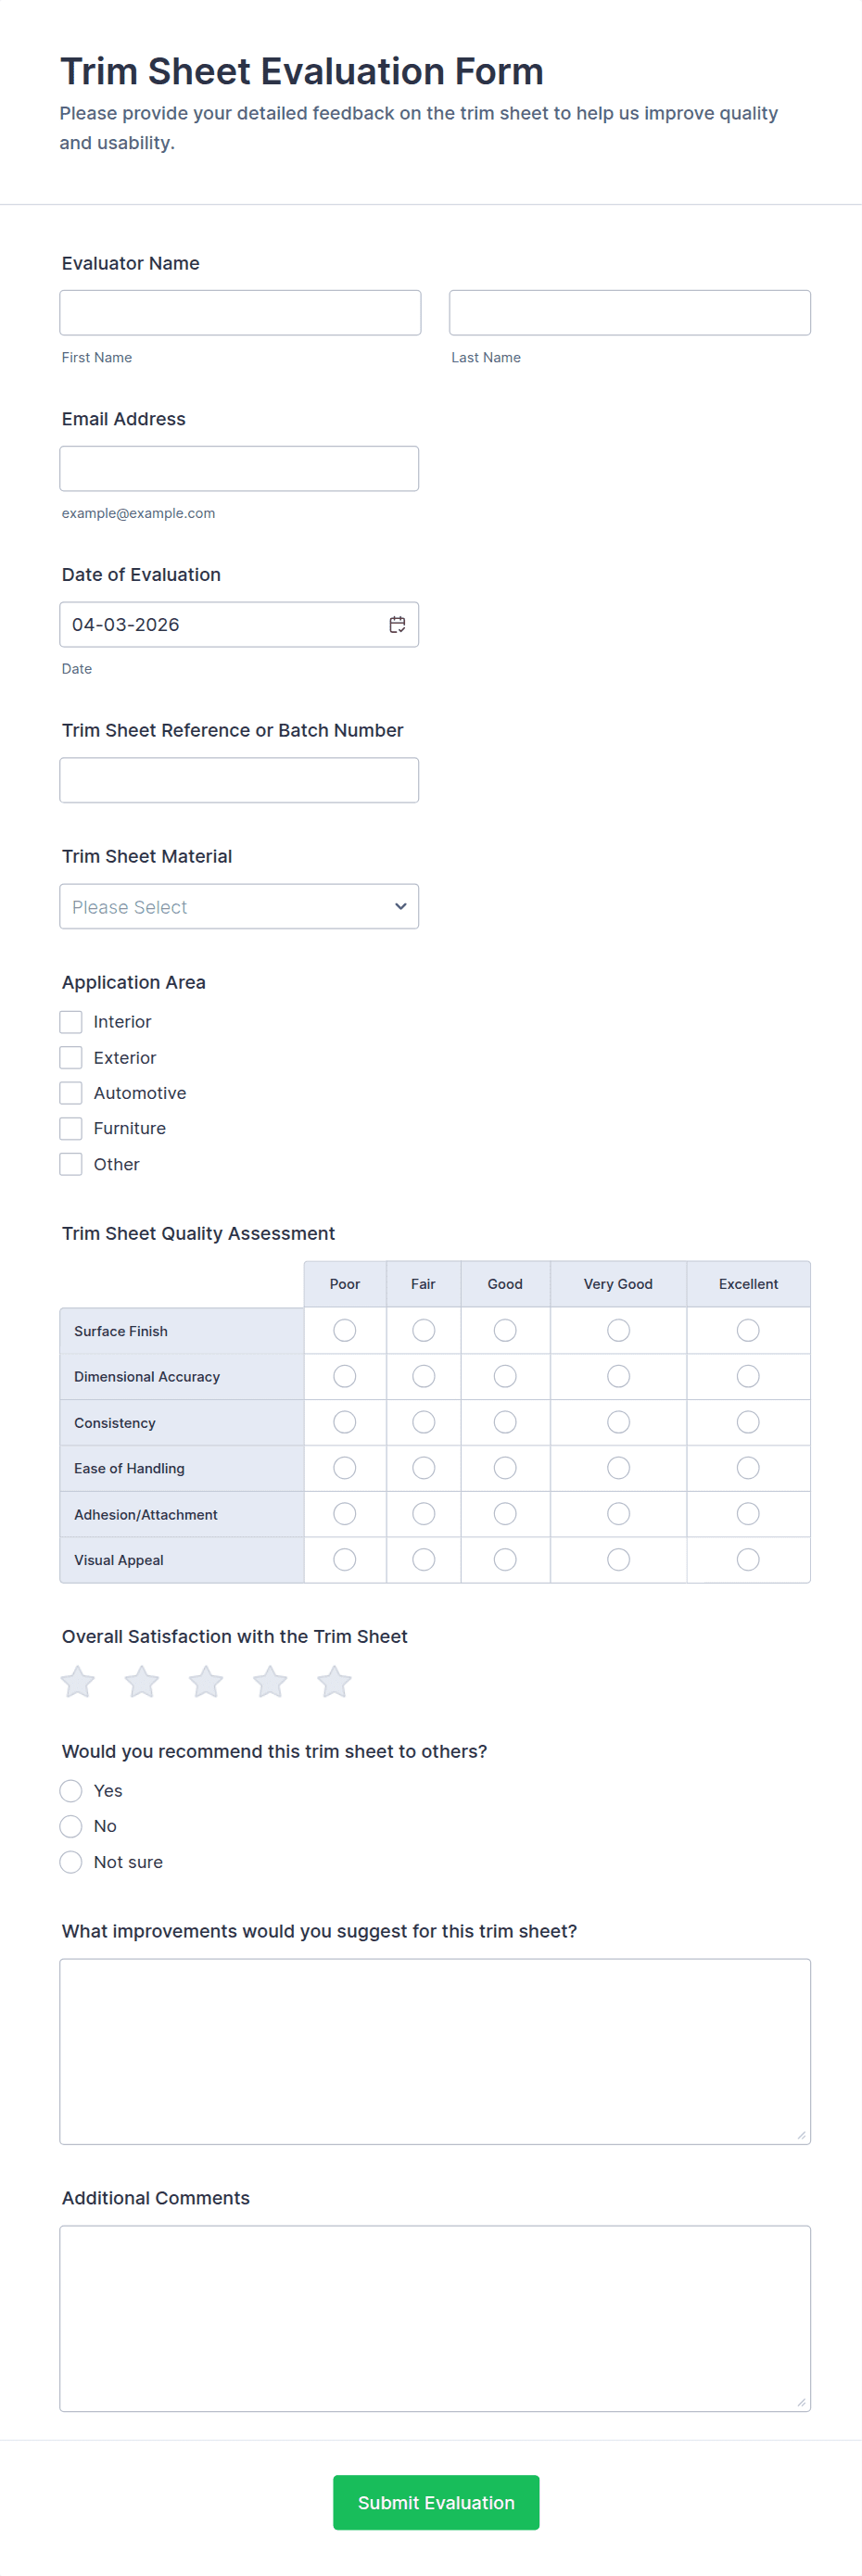Click the batch number reference field

239,781
